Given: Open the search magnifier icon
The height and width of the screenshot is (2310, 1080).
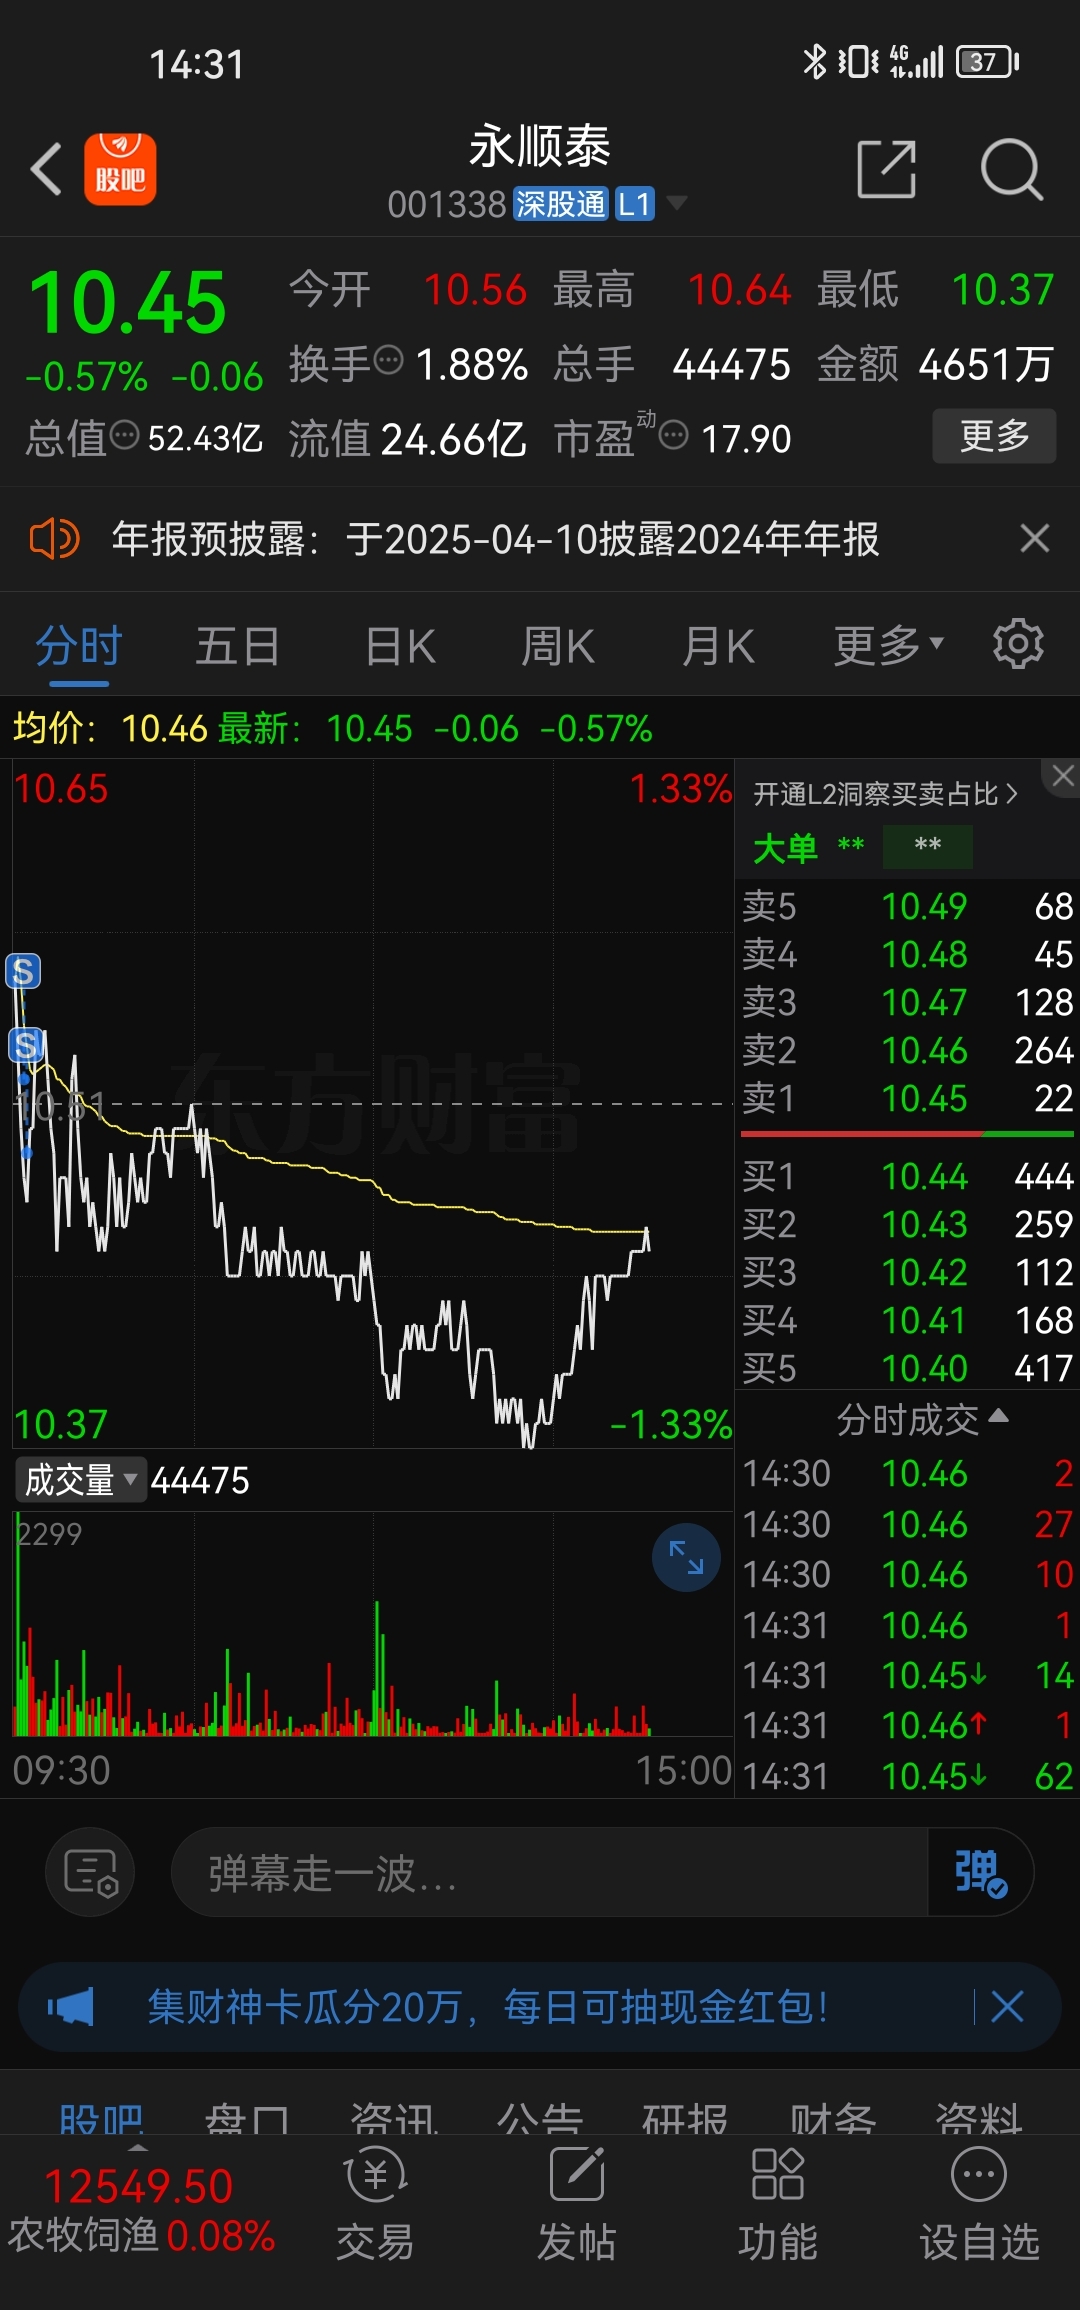Looking at the screenshot, I should pyautogui.click(x=1011, y=169).
